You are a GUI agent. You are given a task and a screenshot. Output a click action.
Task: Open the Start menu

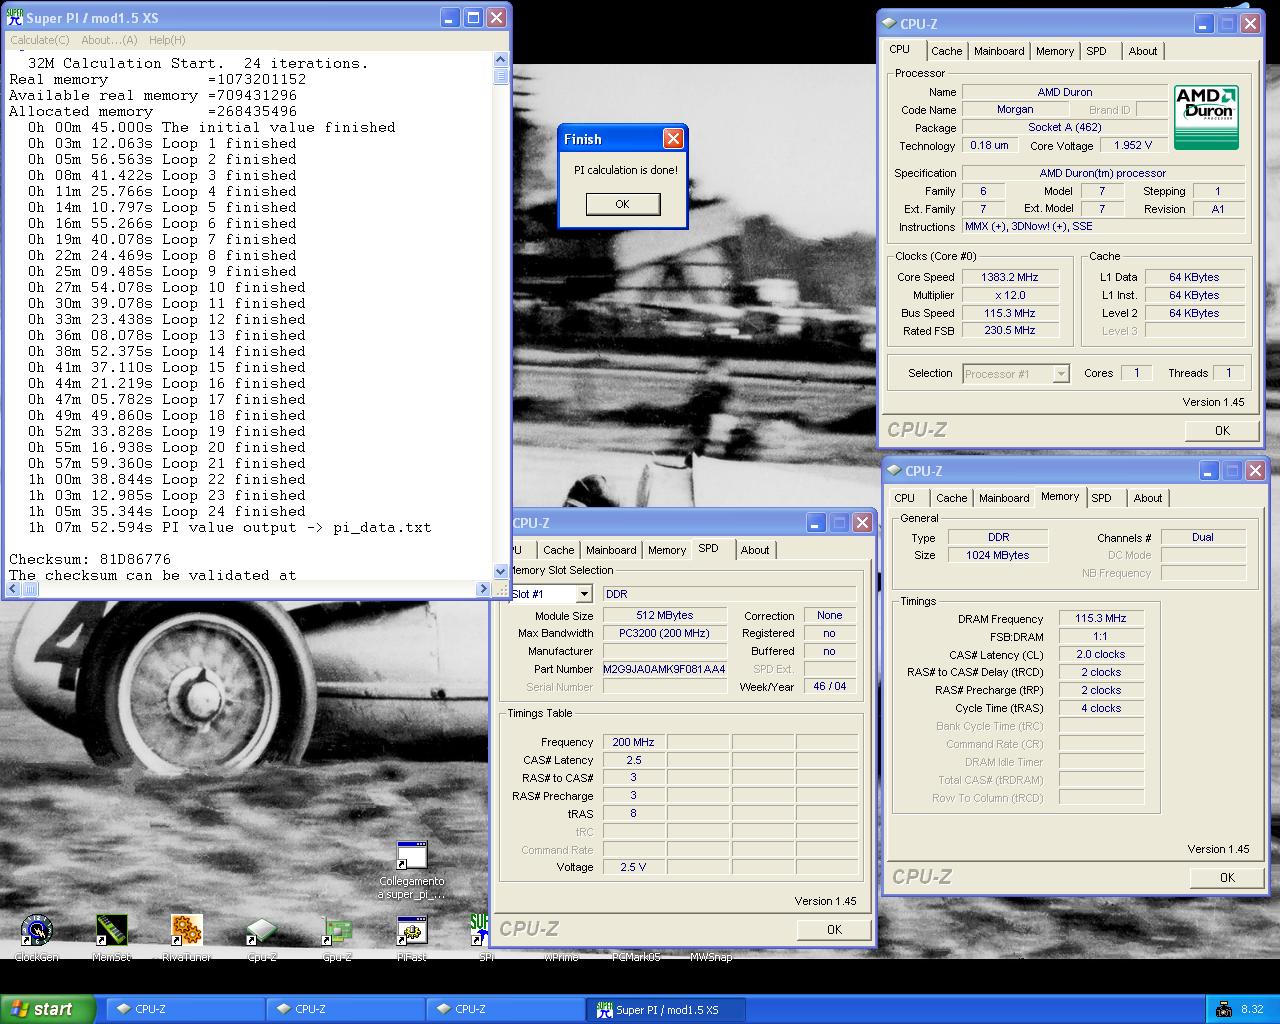[x=48, y=1009]
